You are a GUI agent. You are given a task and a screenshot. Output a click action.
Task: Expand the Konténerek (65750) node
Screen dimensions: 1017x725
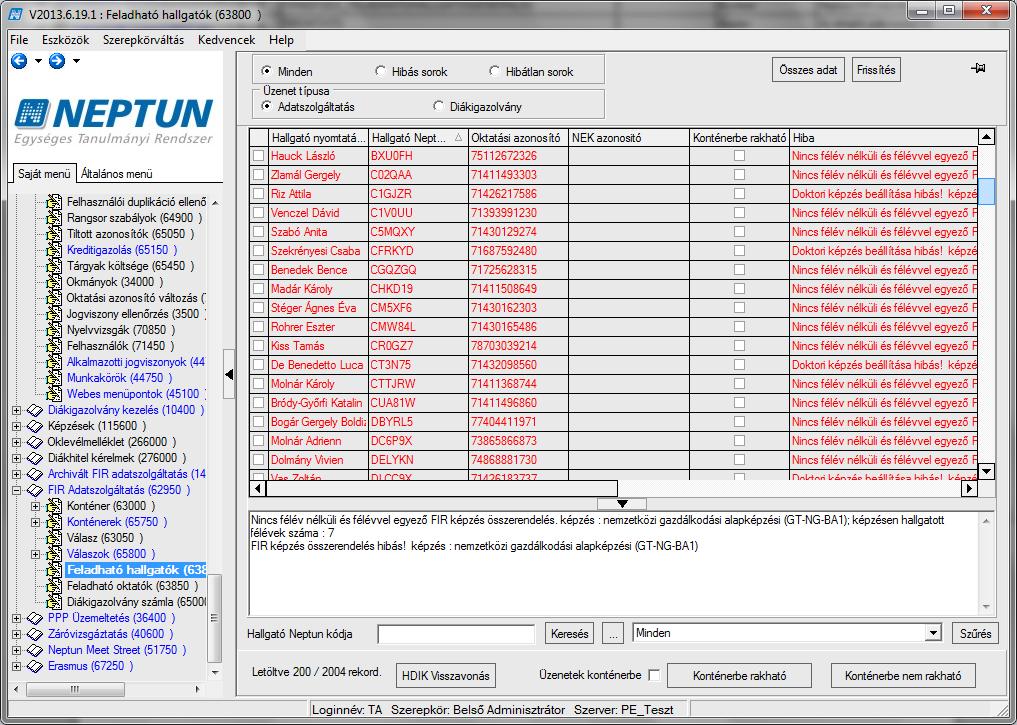36,522
